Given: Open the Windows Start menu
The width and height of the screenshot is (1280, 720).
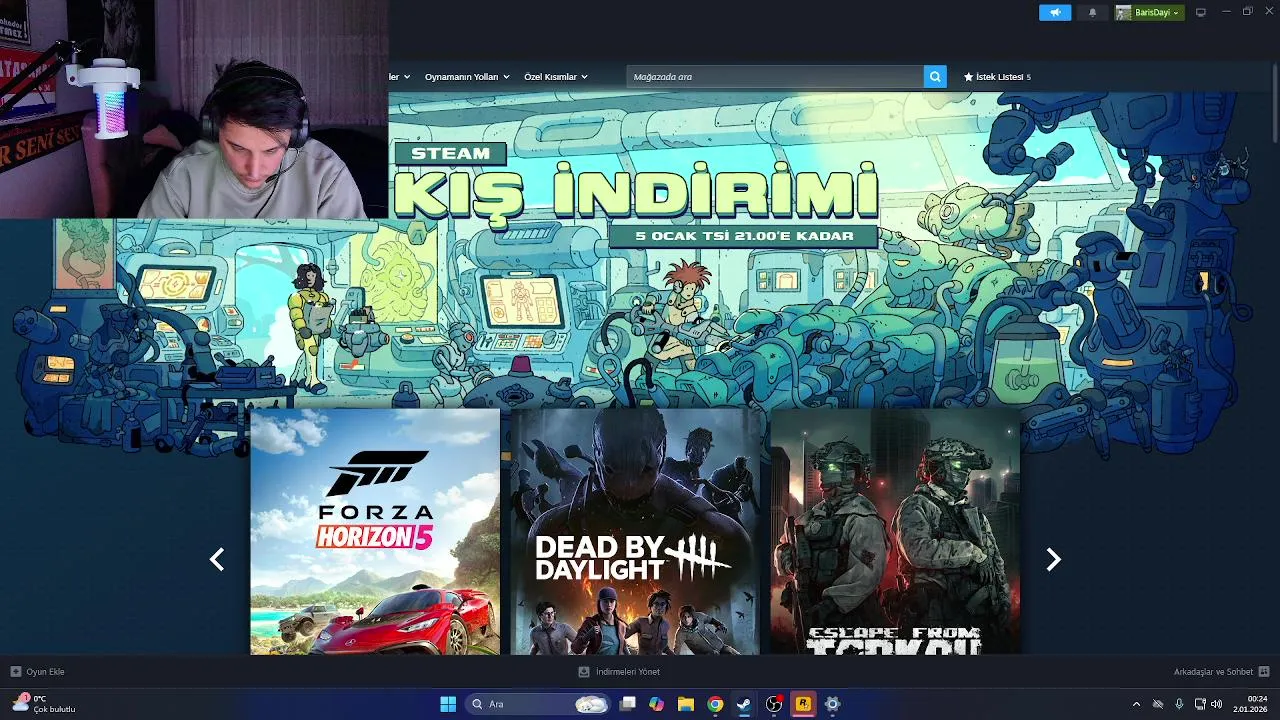Looking at the screenshot, I should 448,704.
